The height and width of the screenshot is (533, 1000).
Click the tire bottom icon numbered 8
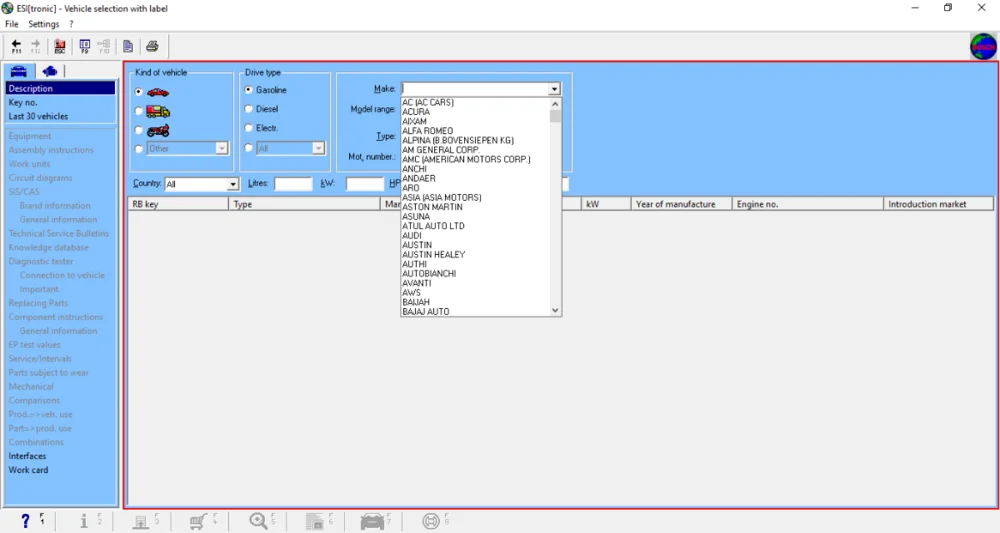click(x=431, y=522)
